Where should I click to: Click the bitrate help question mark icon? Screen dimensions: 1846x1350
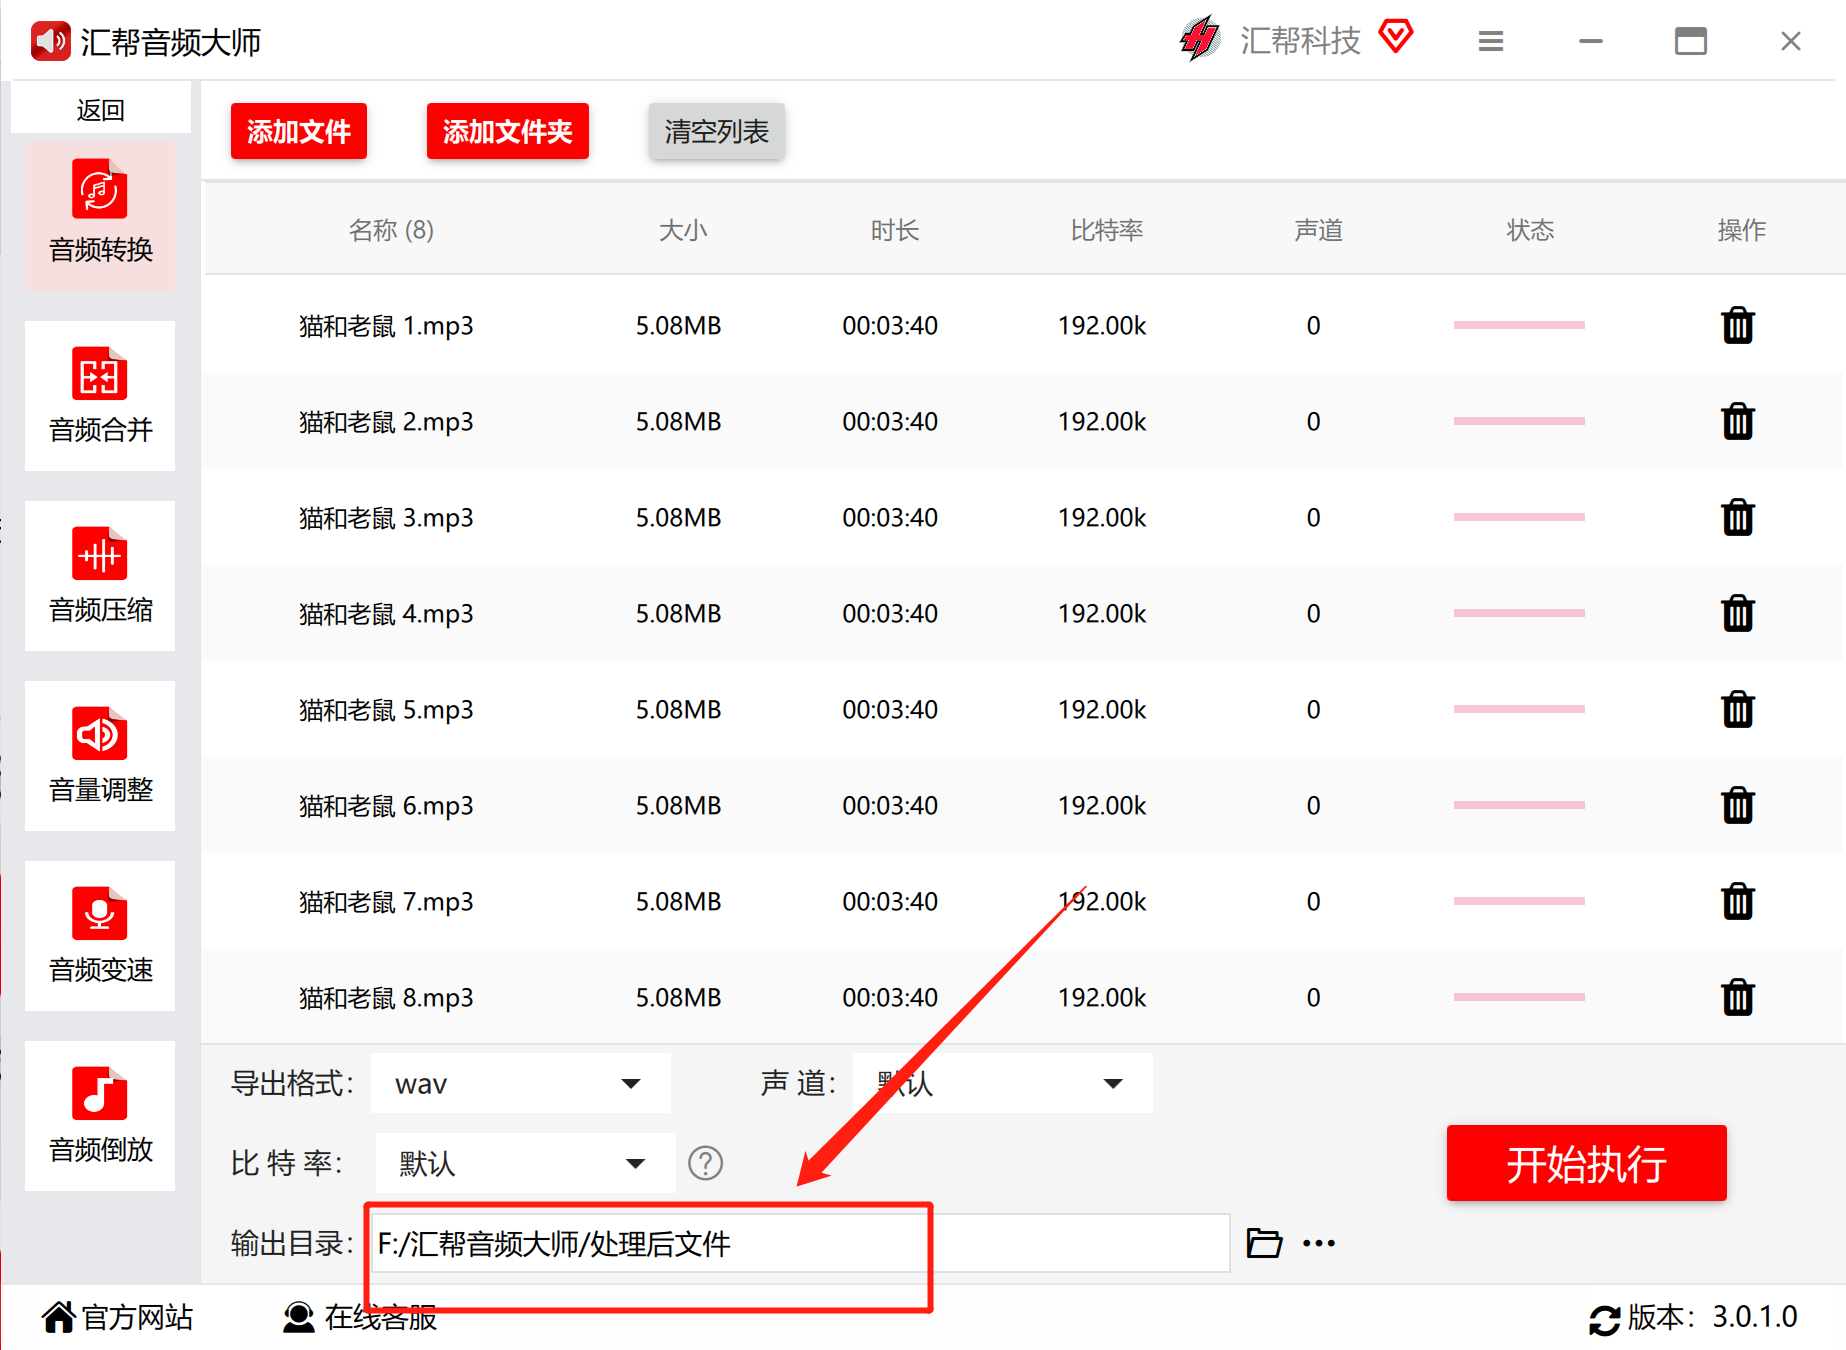click(705, 1163)
